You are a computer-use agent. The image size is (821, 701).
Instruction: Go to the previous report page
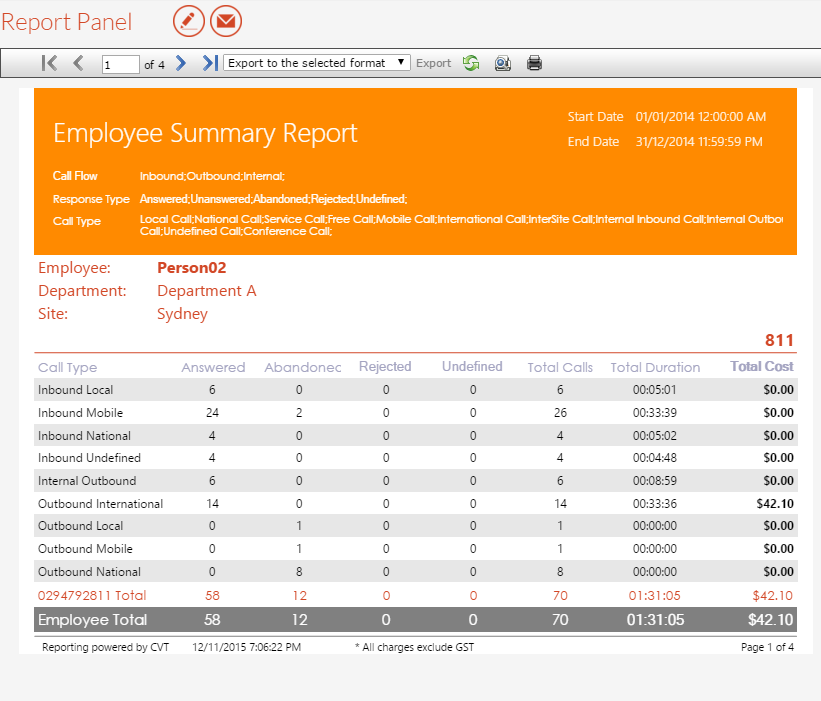[x=78, y=63]
